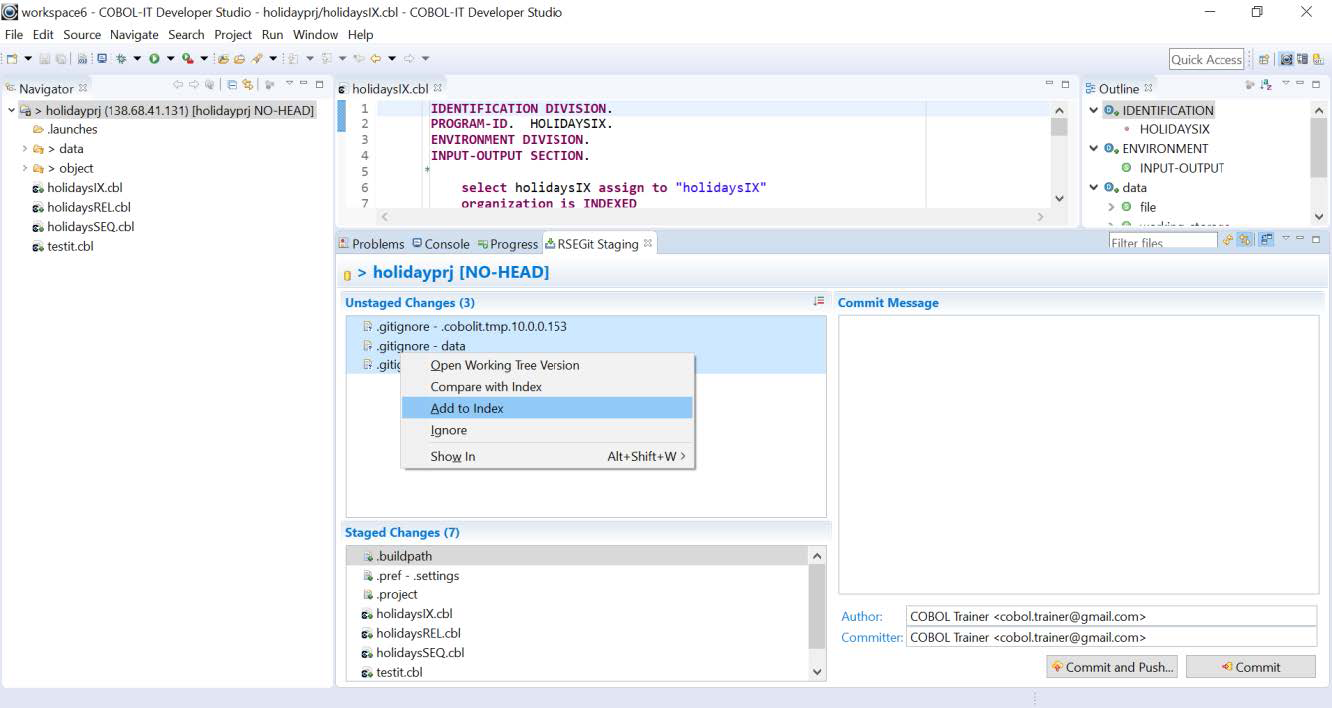Click the Filter files input field
This screenshot has width=1332, height=708.
(x=1162, y=242)
